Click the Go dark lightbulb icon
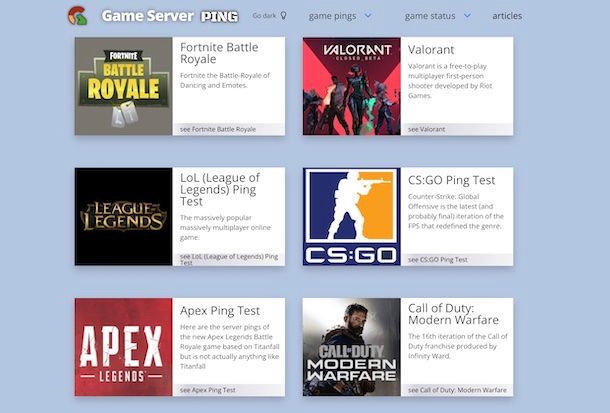 [x=284, y=16]
